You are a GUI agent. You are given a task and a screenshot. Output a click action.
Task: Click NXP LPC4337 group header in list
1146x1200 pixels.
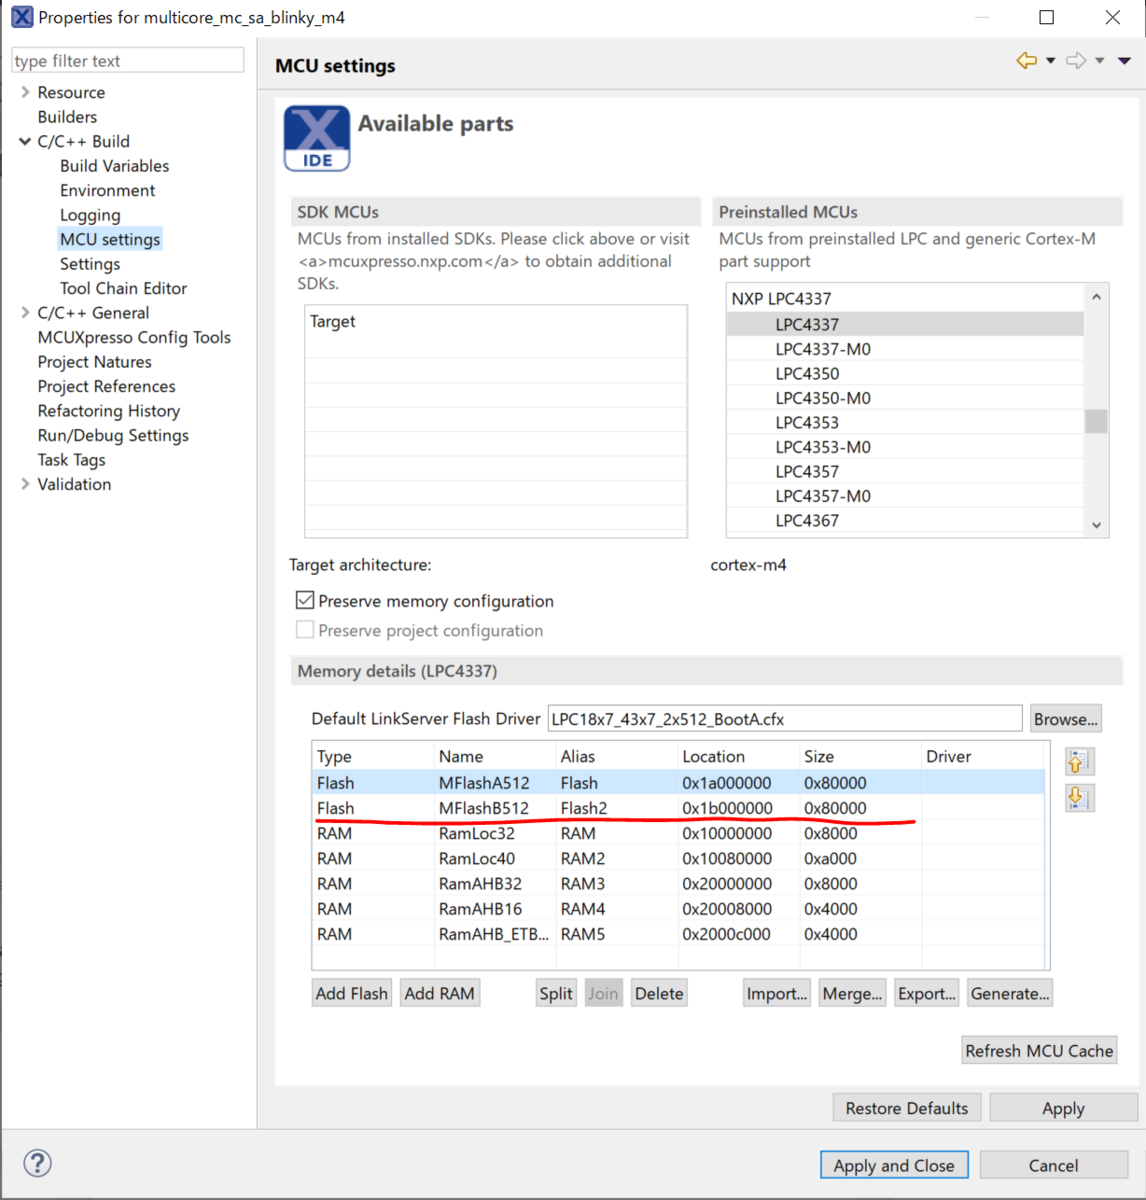(x=905, y=298)
